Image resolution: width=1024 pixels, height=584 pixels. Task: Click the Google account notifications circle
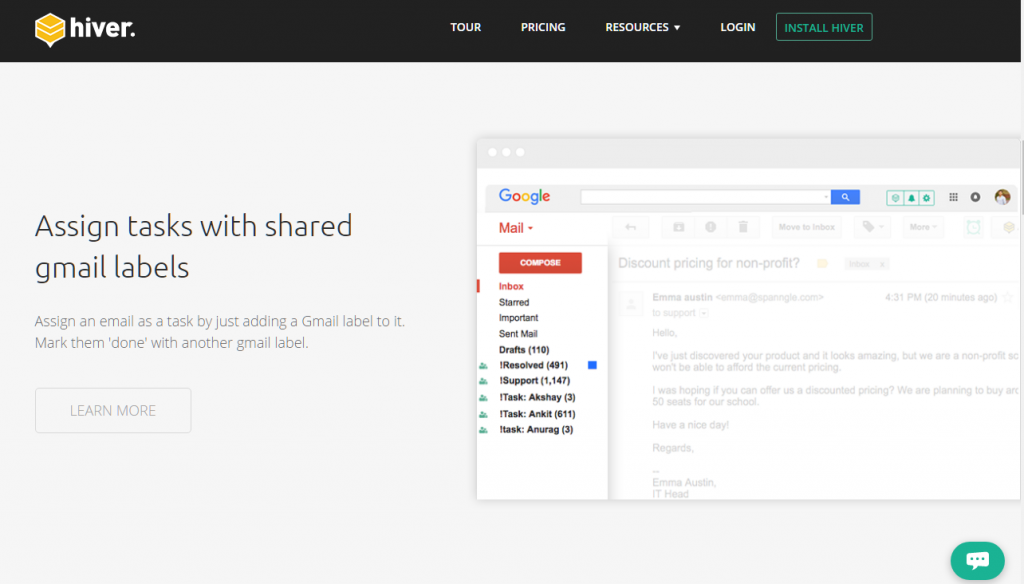point(975,197)
